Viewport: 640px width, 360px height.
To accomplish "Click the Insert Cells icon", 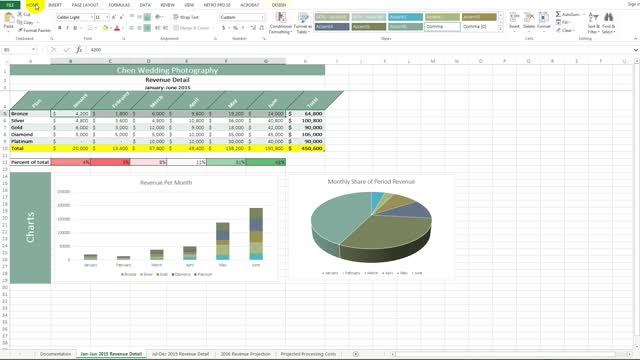I will click(x=514, y=18).
